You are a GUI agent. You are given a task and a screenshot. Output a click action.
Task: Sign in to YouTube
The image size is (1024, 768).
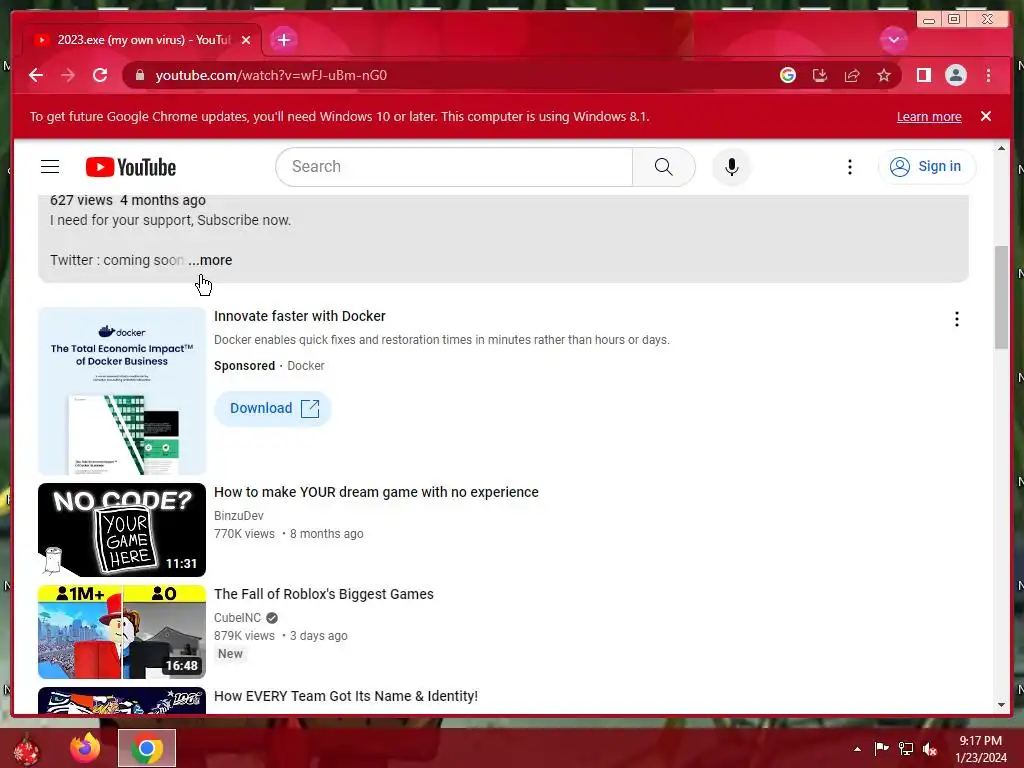tap(927, 167)
